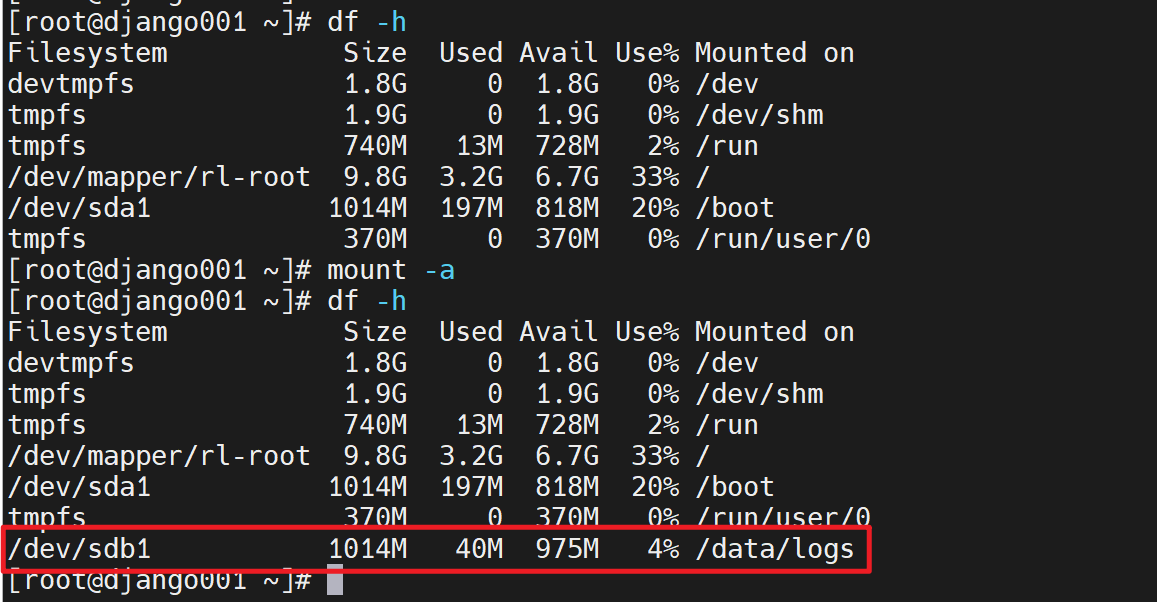Image resolution: width=1157 pixels, height=602 pixels.
Task: Click the 1014M size value in the /dev/sdb1 row
Action: tap(367, 549)
